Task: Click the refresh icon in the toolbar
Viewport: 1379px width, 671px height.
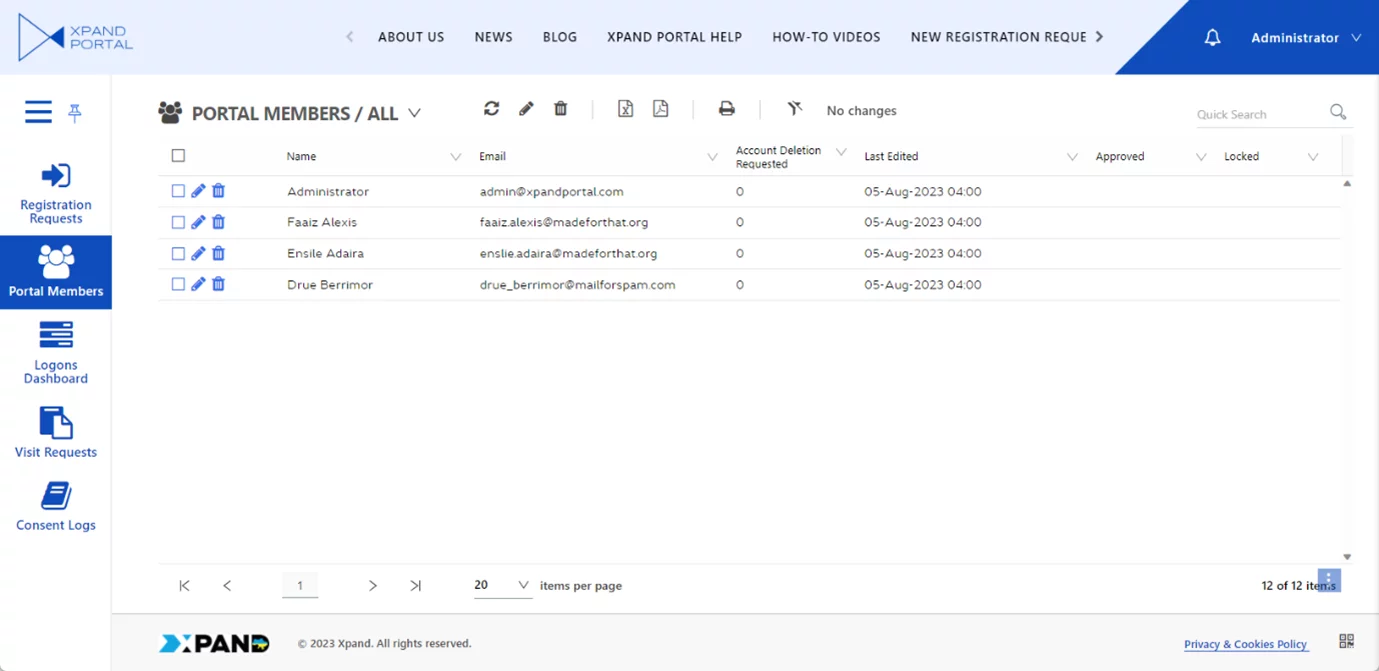Action: pos(491,109)
